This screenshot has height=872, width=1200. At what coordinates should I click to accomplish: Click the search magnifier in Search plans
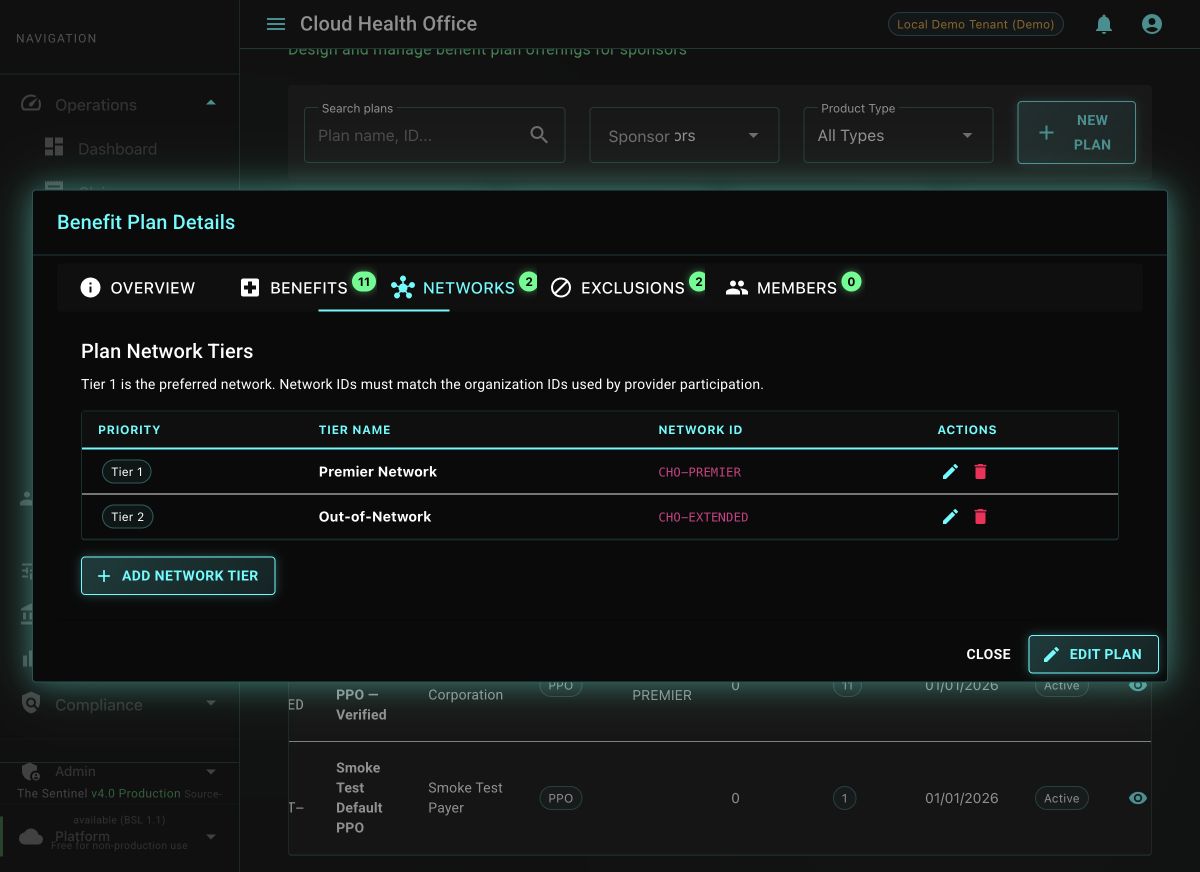[539, 135]
